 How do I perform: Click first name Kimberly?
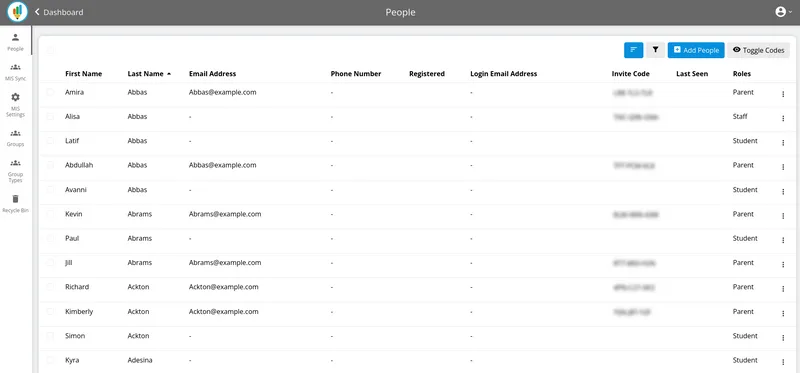79,311
